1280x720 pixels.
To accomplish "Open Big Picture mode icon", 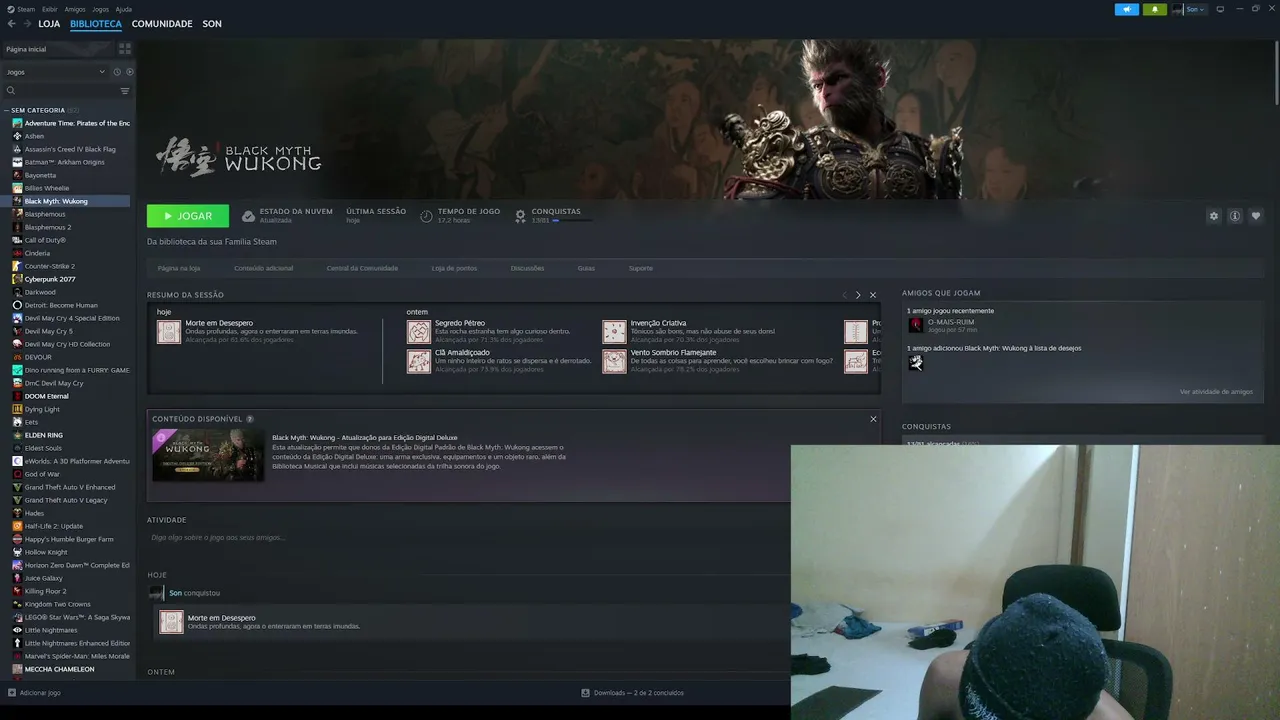I will tap(1220, 9).
